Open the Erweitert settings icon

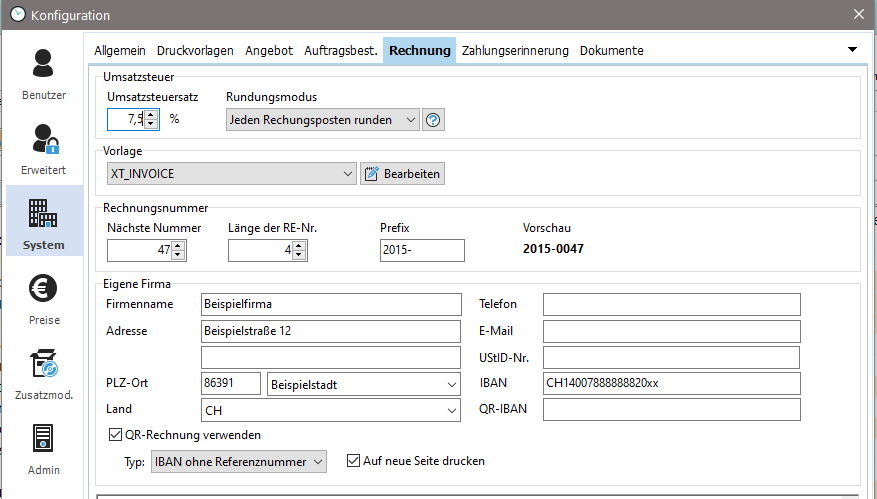pos(44,149)
